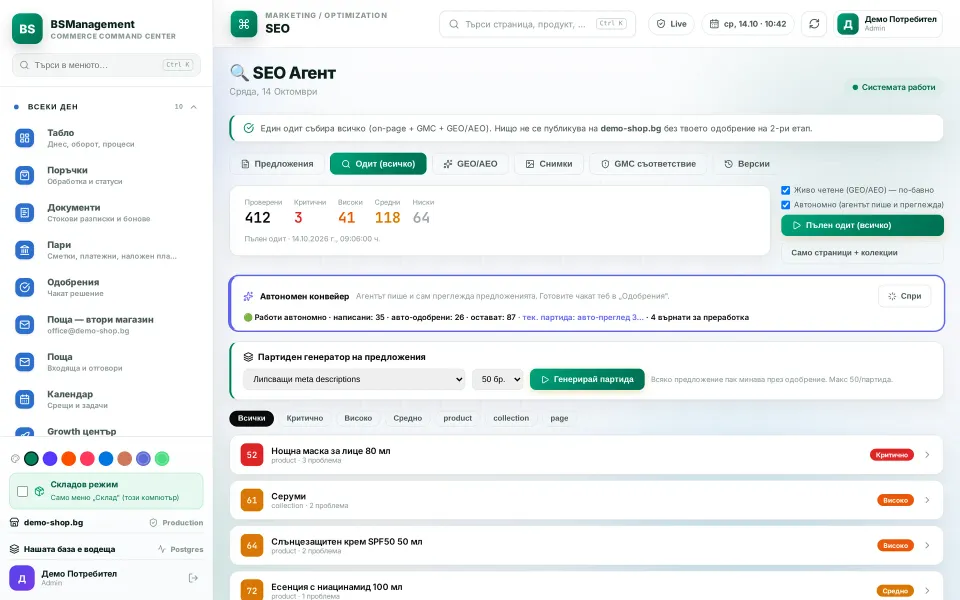Collapse the ВСЕКИ ДЕН section chevron
Viewport: 960px width, 600px height.
tap(193, 107)
